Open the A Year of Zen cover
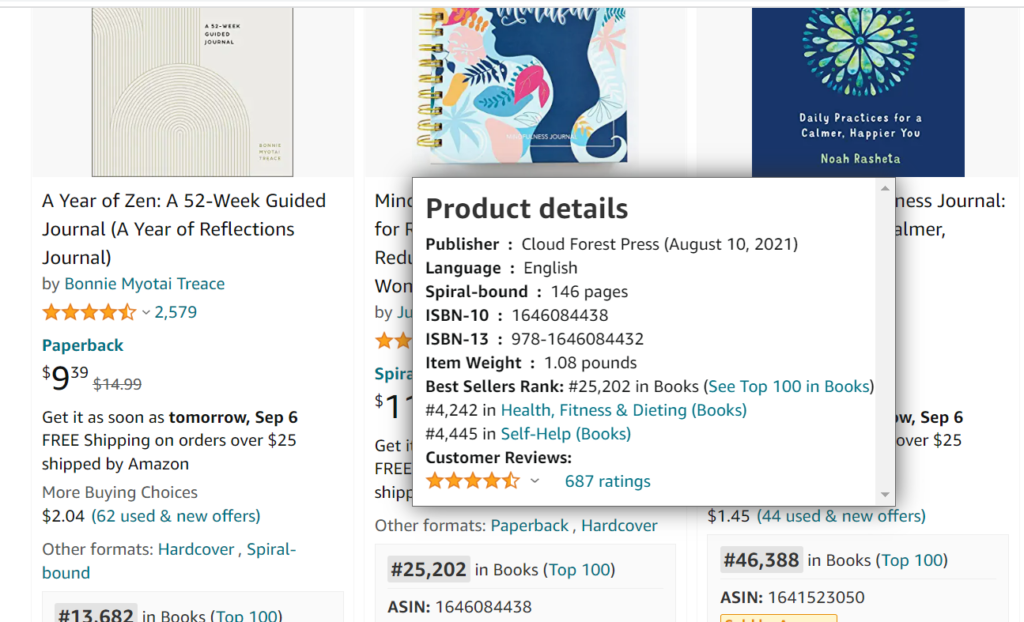 point(193,92)
